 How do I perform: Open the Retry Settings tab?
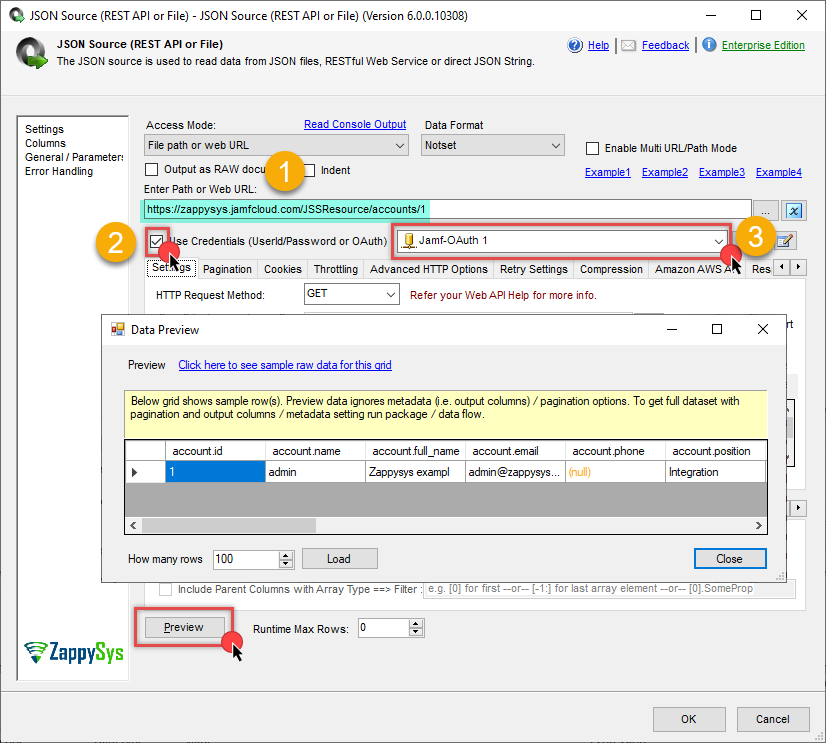533,269
